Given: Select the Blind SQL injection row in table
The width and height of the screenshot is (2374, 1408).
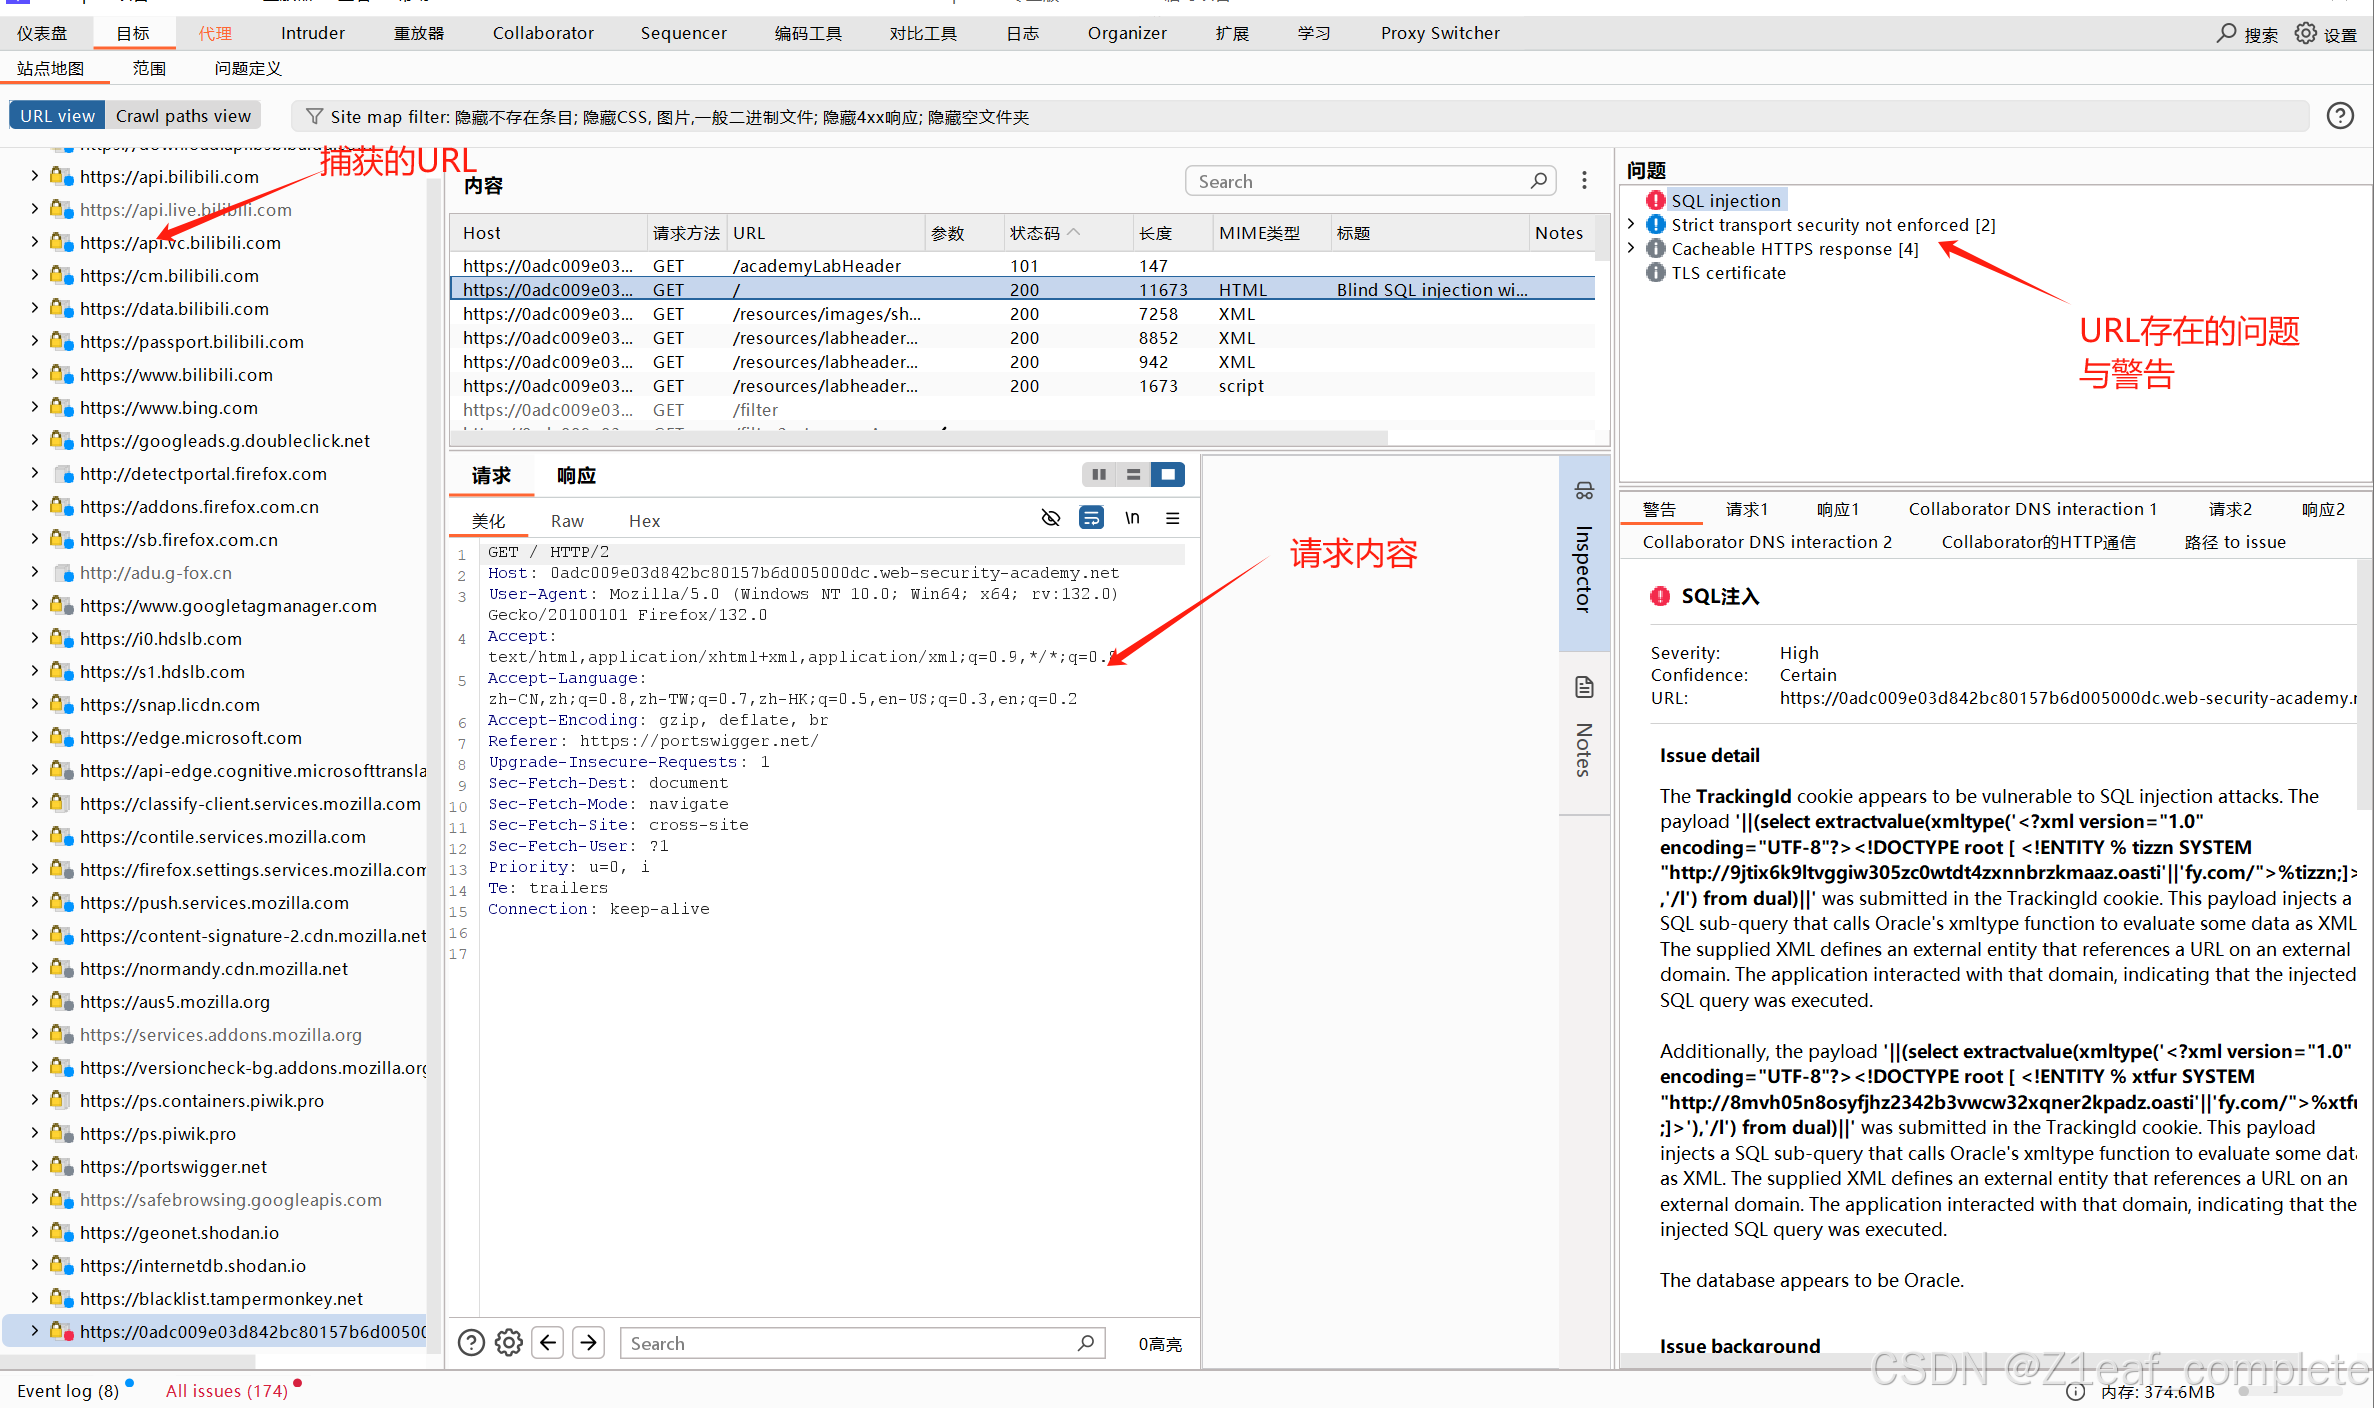Looking at the screenshot, I should click(1022, 289).
